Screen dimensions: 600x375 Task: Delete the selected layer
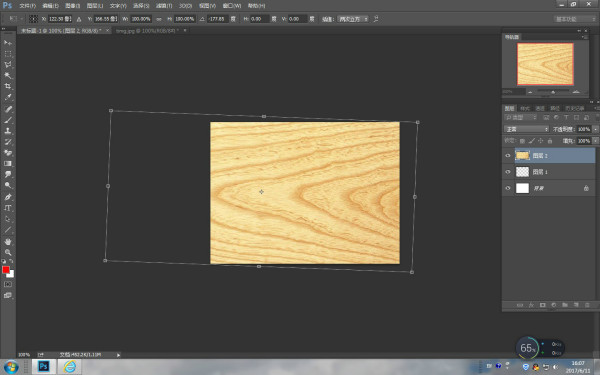point(587,305)
